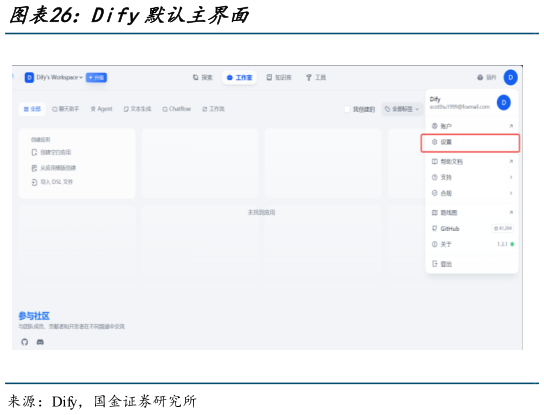
Task: Choose 从应用模板创建 option
Action: pos(54,168)
